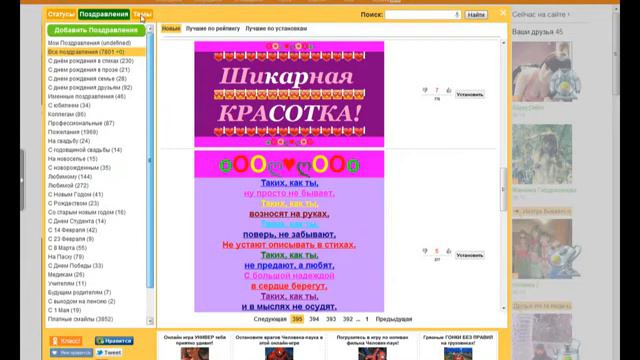
Task: Go to the Предыдущая page link
Action: [x=393, y=319]
